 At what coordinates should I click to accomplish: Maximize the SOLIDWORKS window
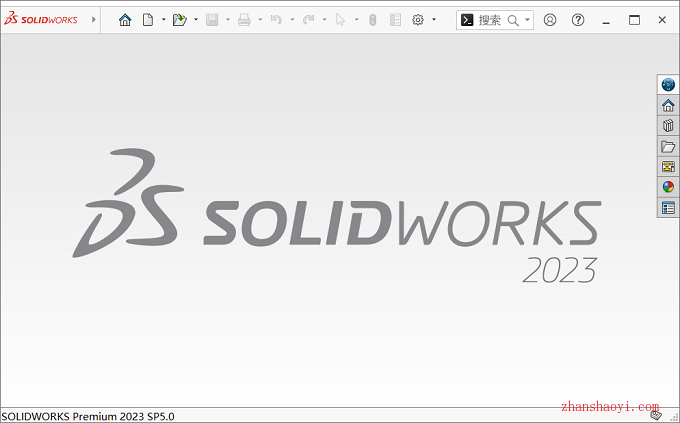(634, 20)
